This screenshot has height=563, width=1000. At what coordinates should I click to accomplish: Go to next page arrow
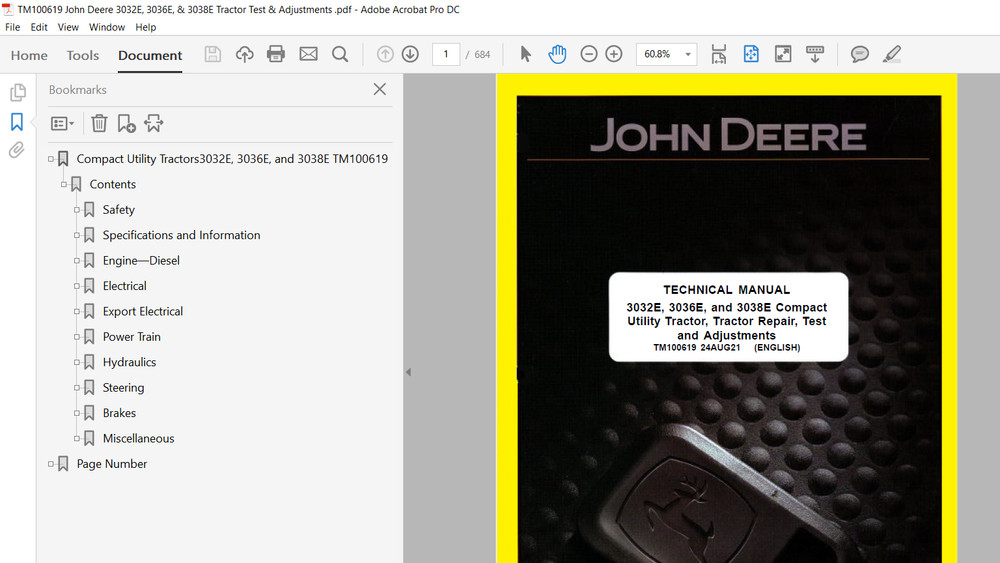(410, 54)
